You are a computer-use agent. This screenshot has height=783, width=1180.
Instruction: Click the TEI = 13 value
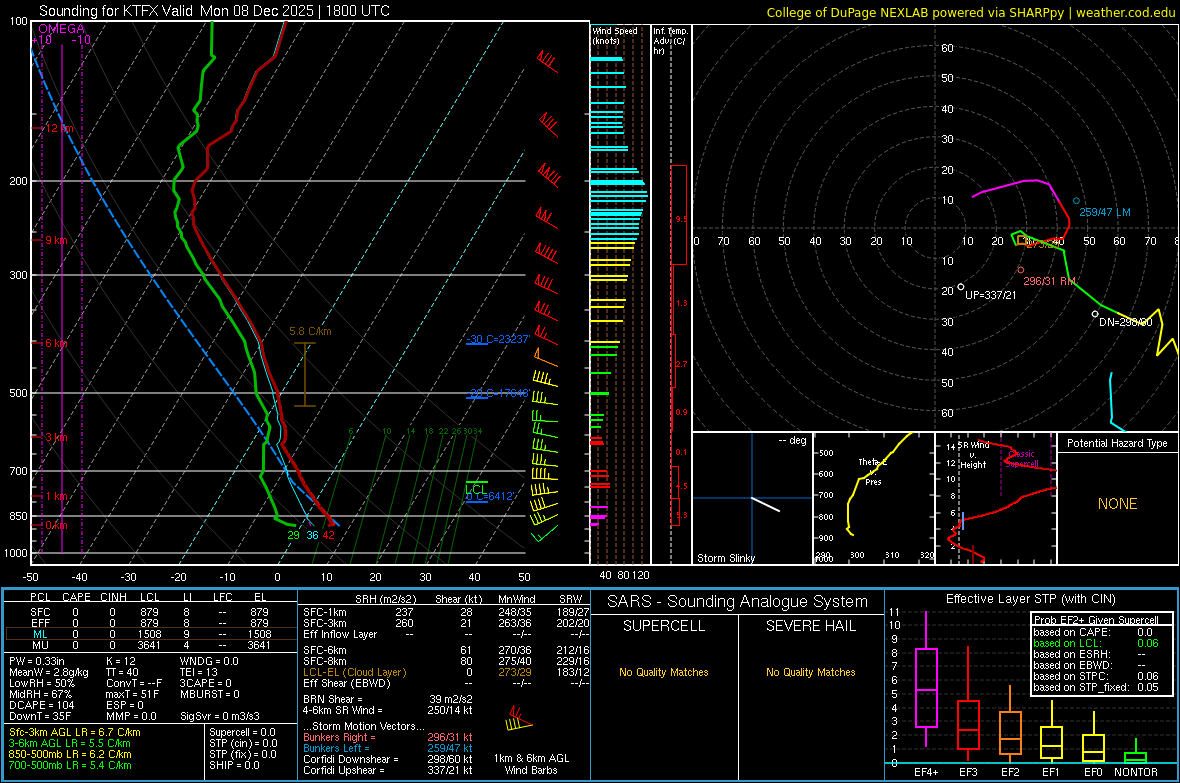199,672
